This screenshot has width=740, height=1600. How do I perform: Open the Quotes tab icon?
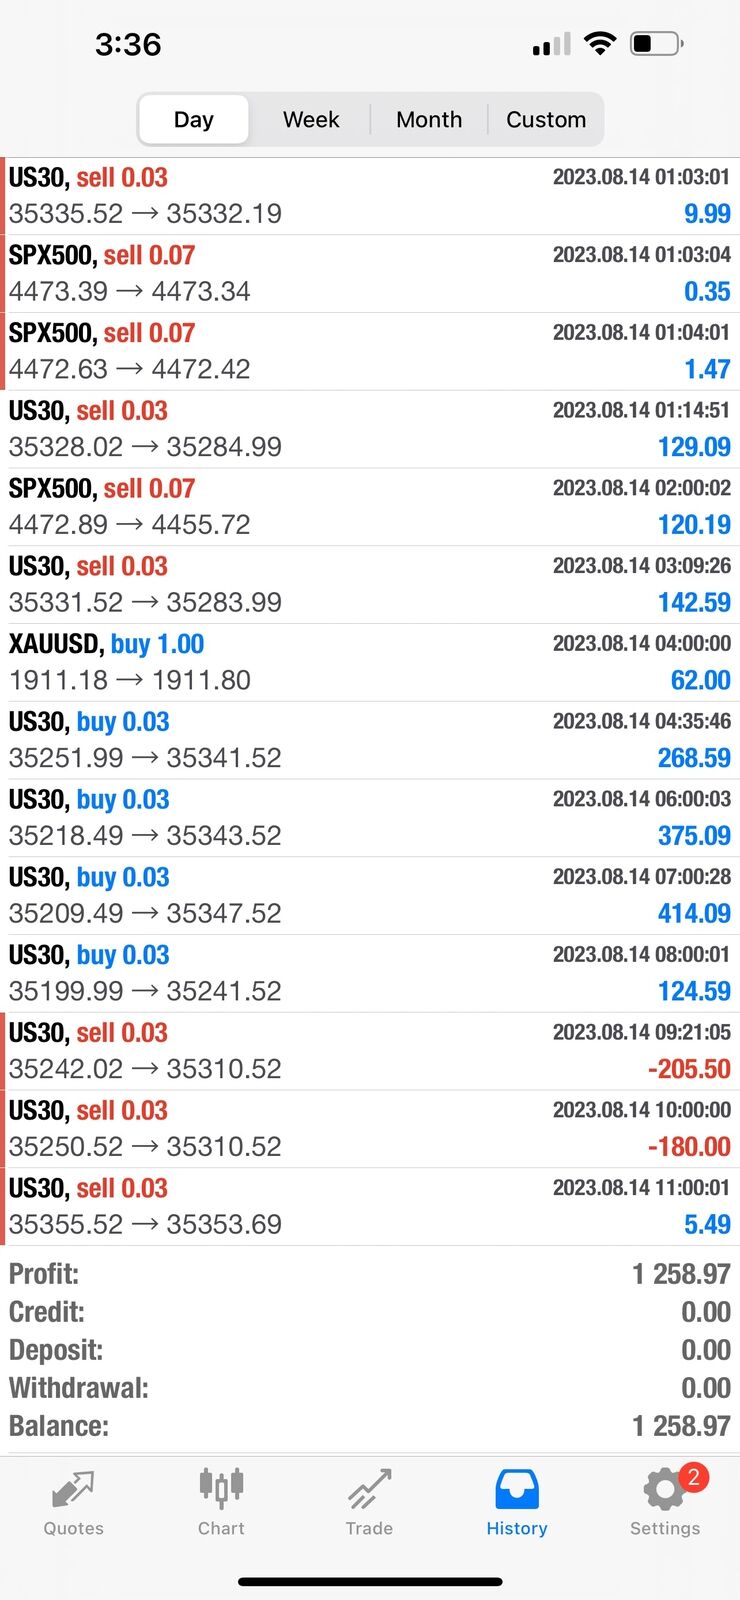click(x=73, y=1490)
